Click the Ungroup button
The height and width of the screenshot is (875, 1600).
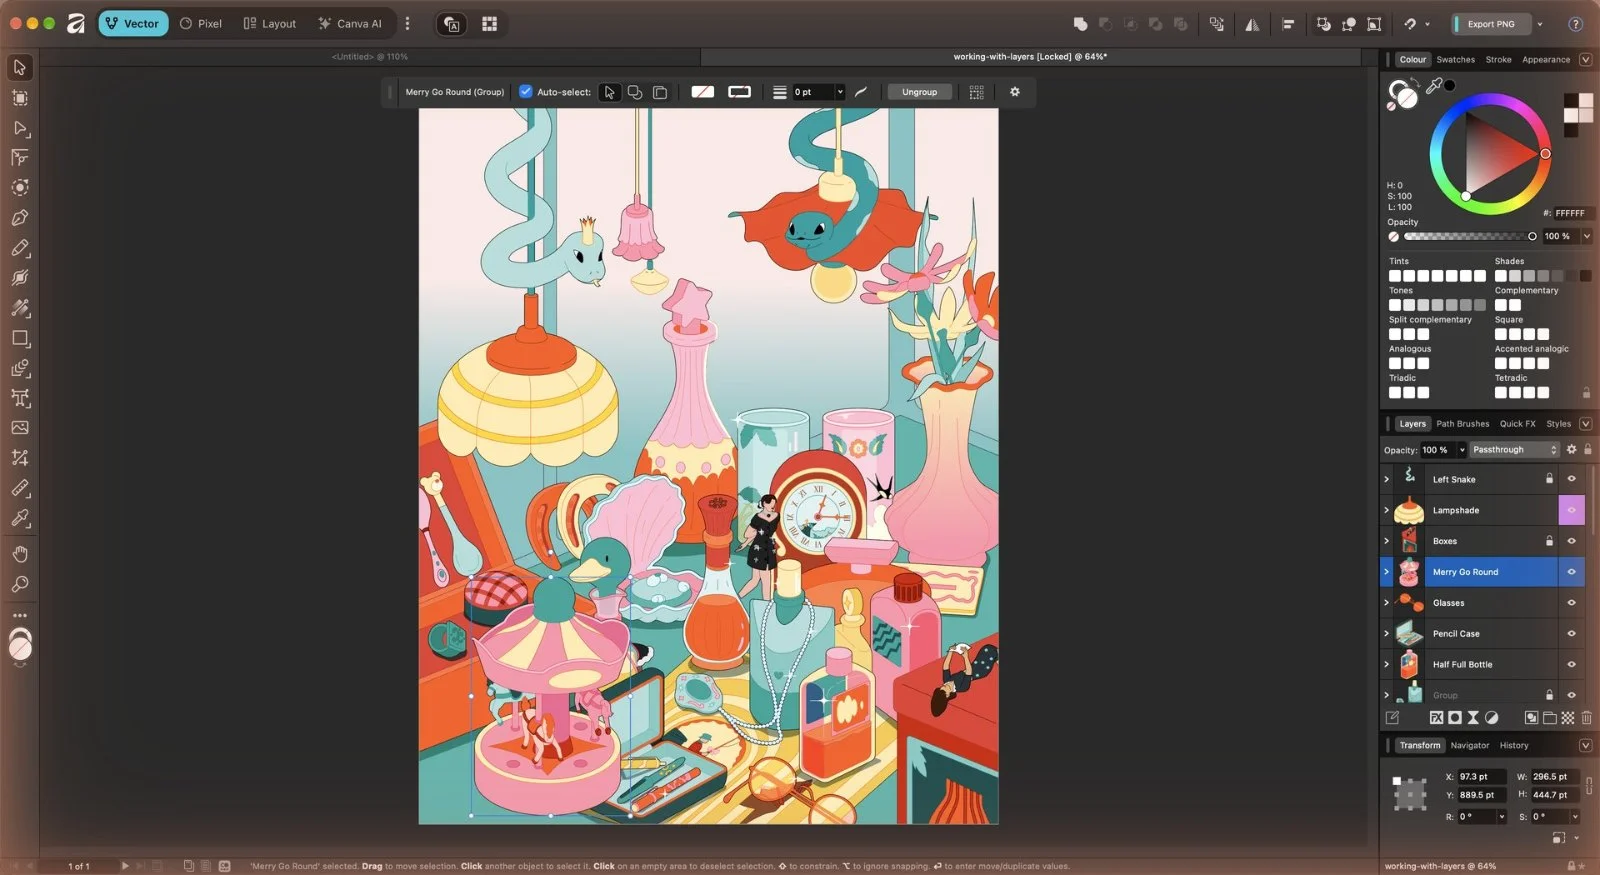click(919, 92)
